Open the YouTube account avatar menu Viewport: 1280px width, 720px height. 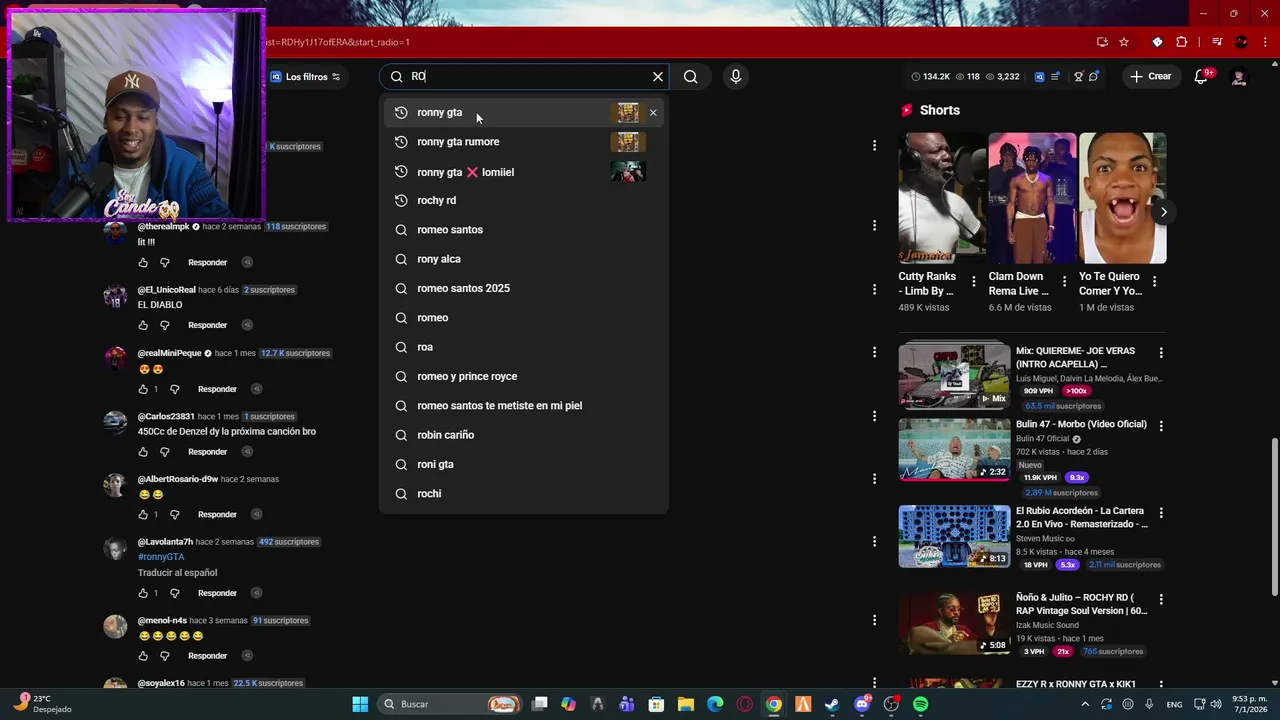[1239, 77]
